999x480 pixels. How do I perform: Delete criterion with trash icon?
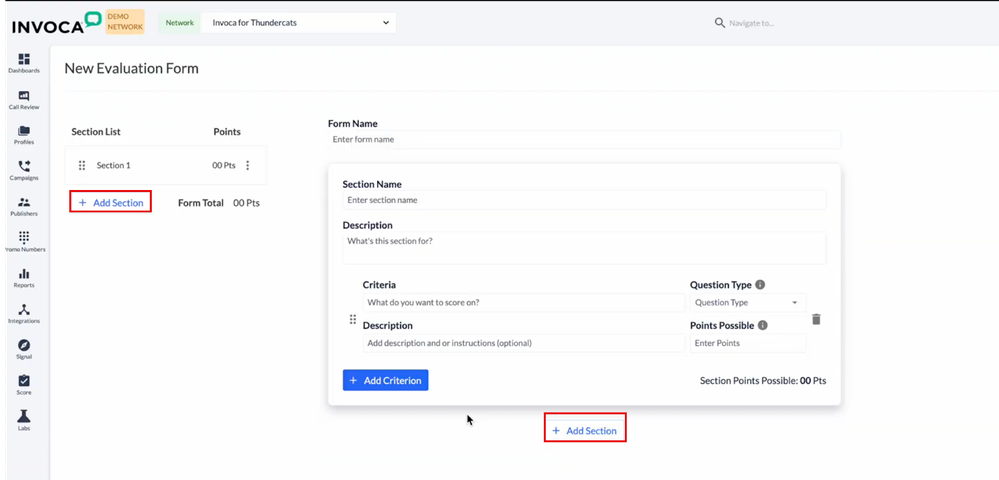(x=816, y=319)
